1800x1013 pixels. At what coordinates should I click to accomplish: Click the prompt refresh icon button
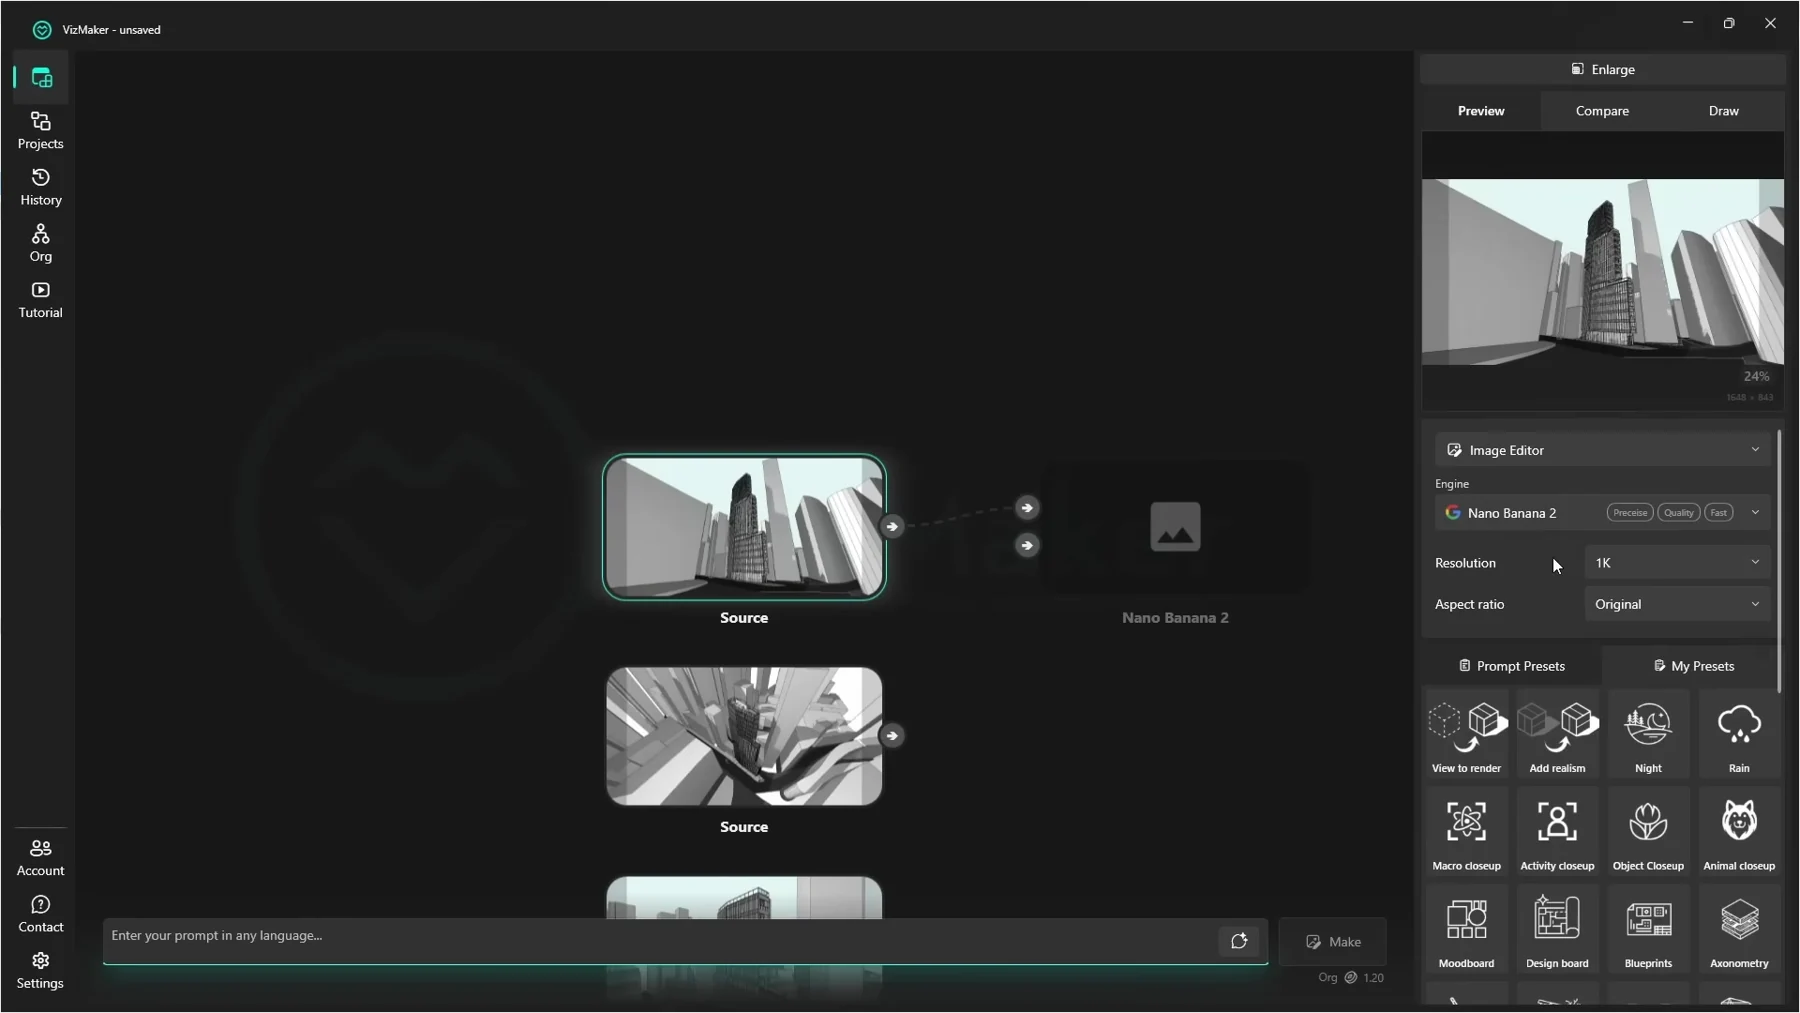(x=1239, y=941)
